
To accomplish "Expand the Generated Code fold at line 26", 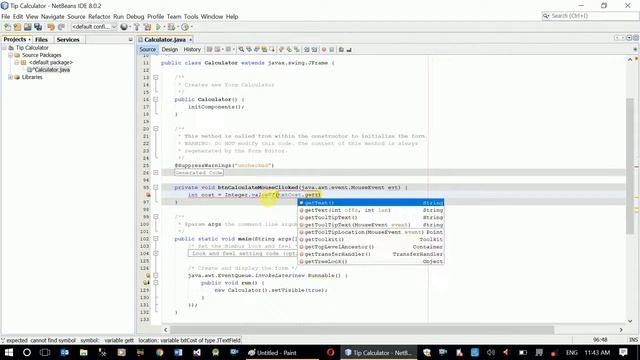I will click(x=156, y=173).
